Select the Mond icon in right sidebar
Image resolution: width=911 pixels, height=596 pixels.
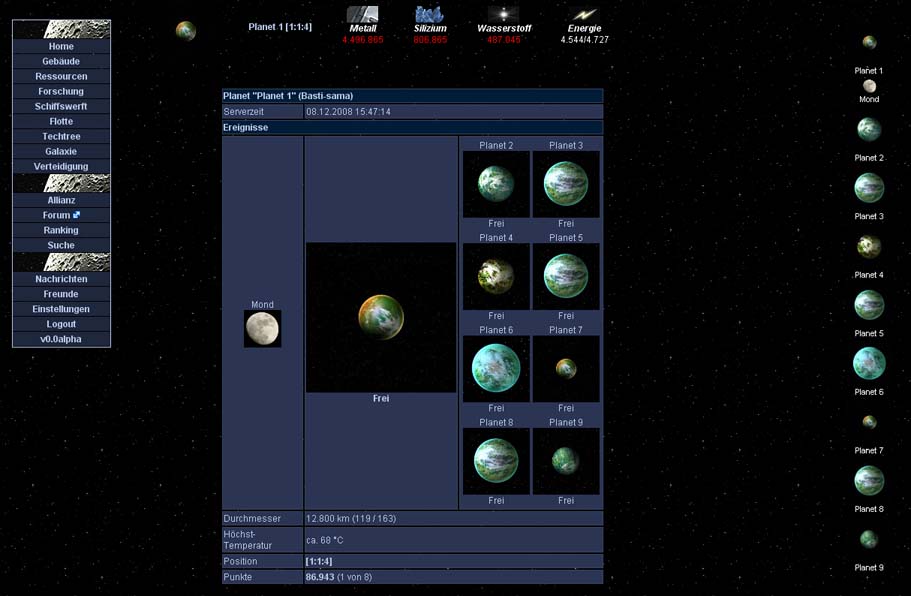869,86
